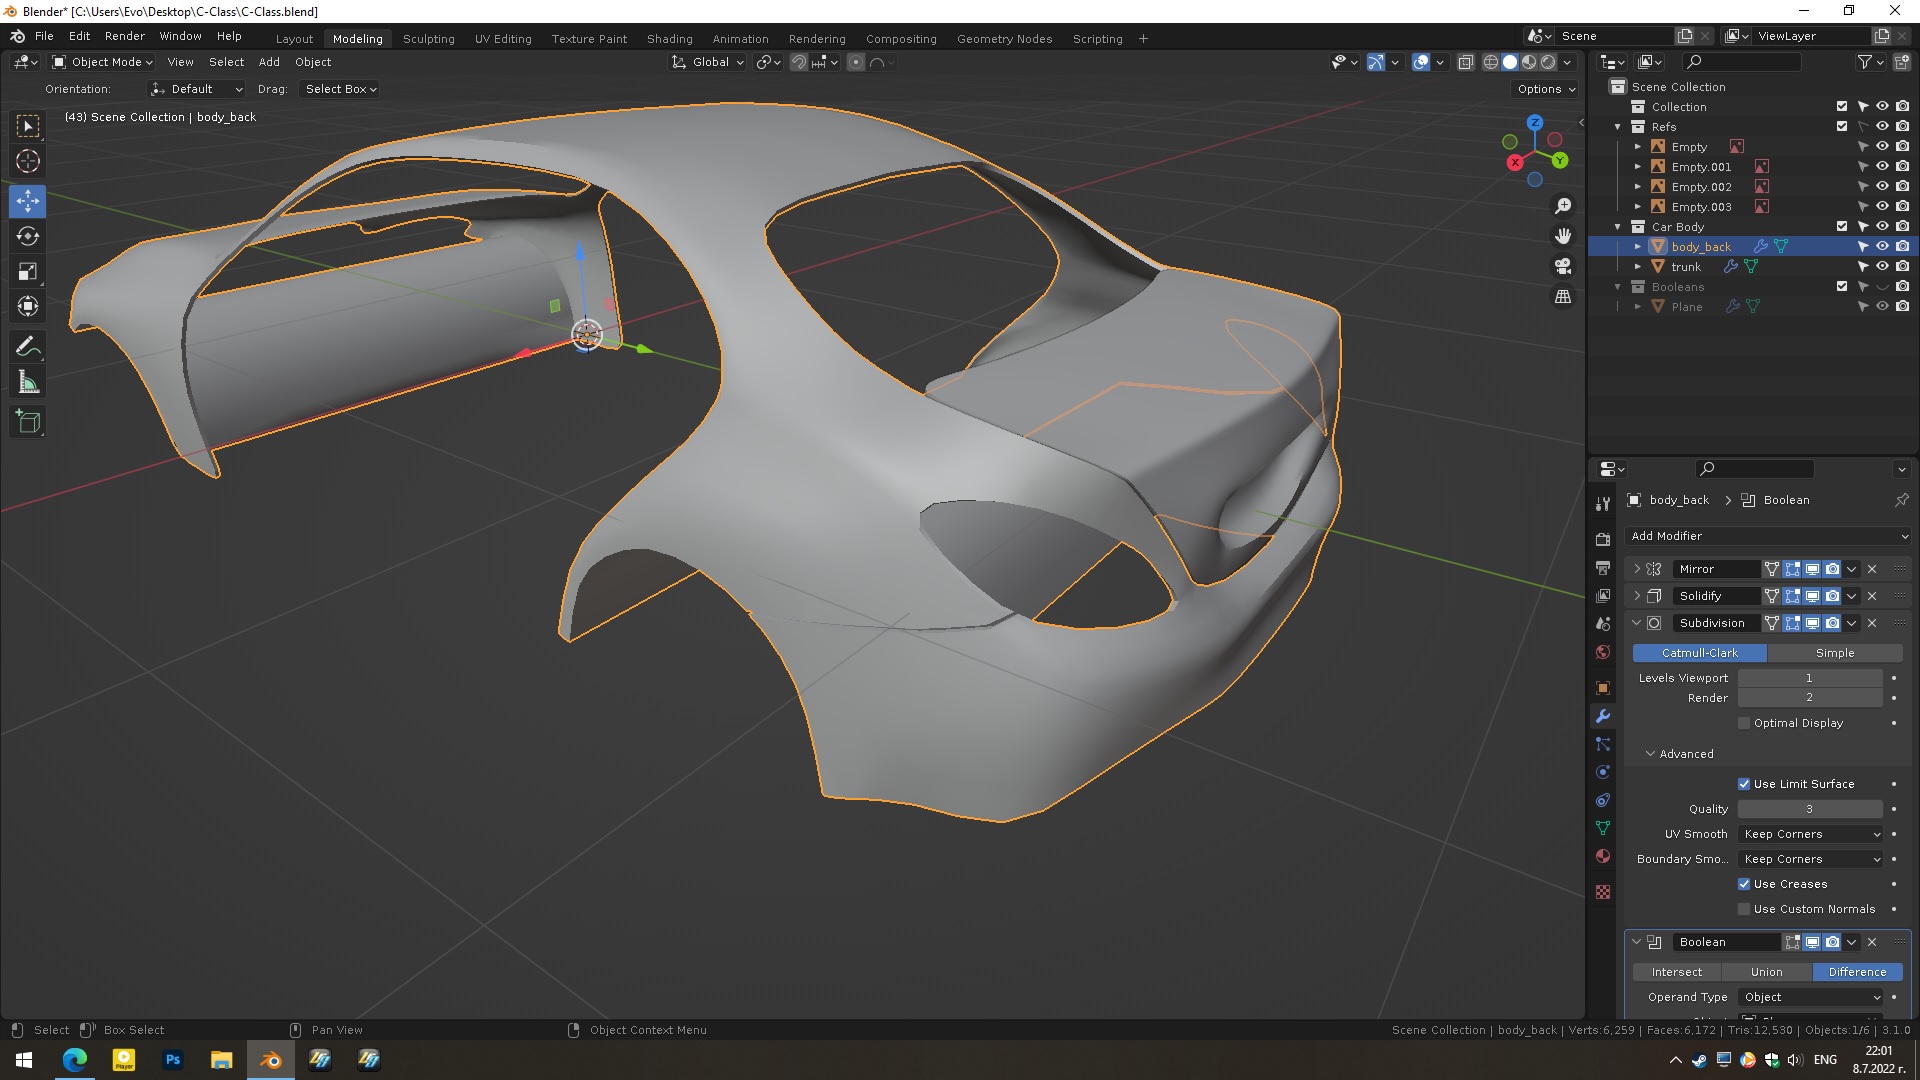The height and width of the screenshot is (1080, 1920).
Task: Open Material properties tab icon
Action: (x=1603, y=857)
